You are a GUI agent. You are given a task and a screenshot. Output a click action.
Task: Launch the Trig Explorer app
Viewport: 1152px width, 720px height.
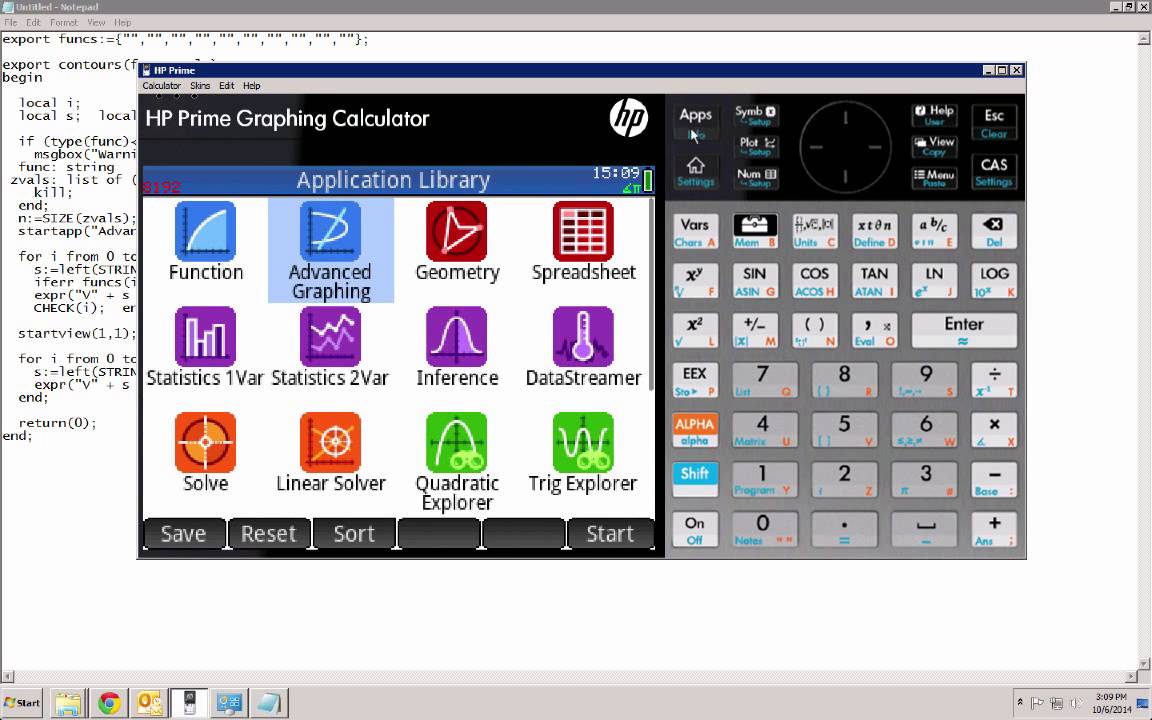583,442
